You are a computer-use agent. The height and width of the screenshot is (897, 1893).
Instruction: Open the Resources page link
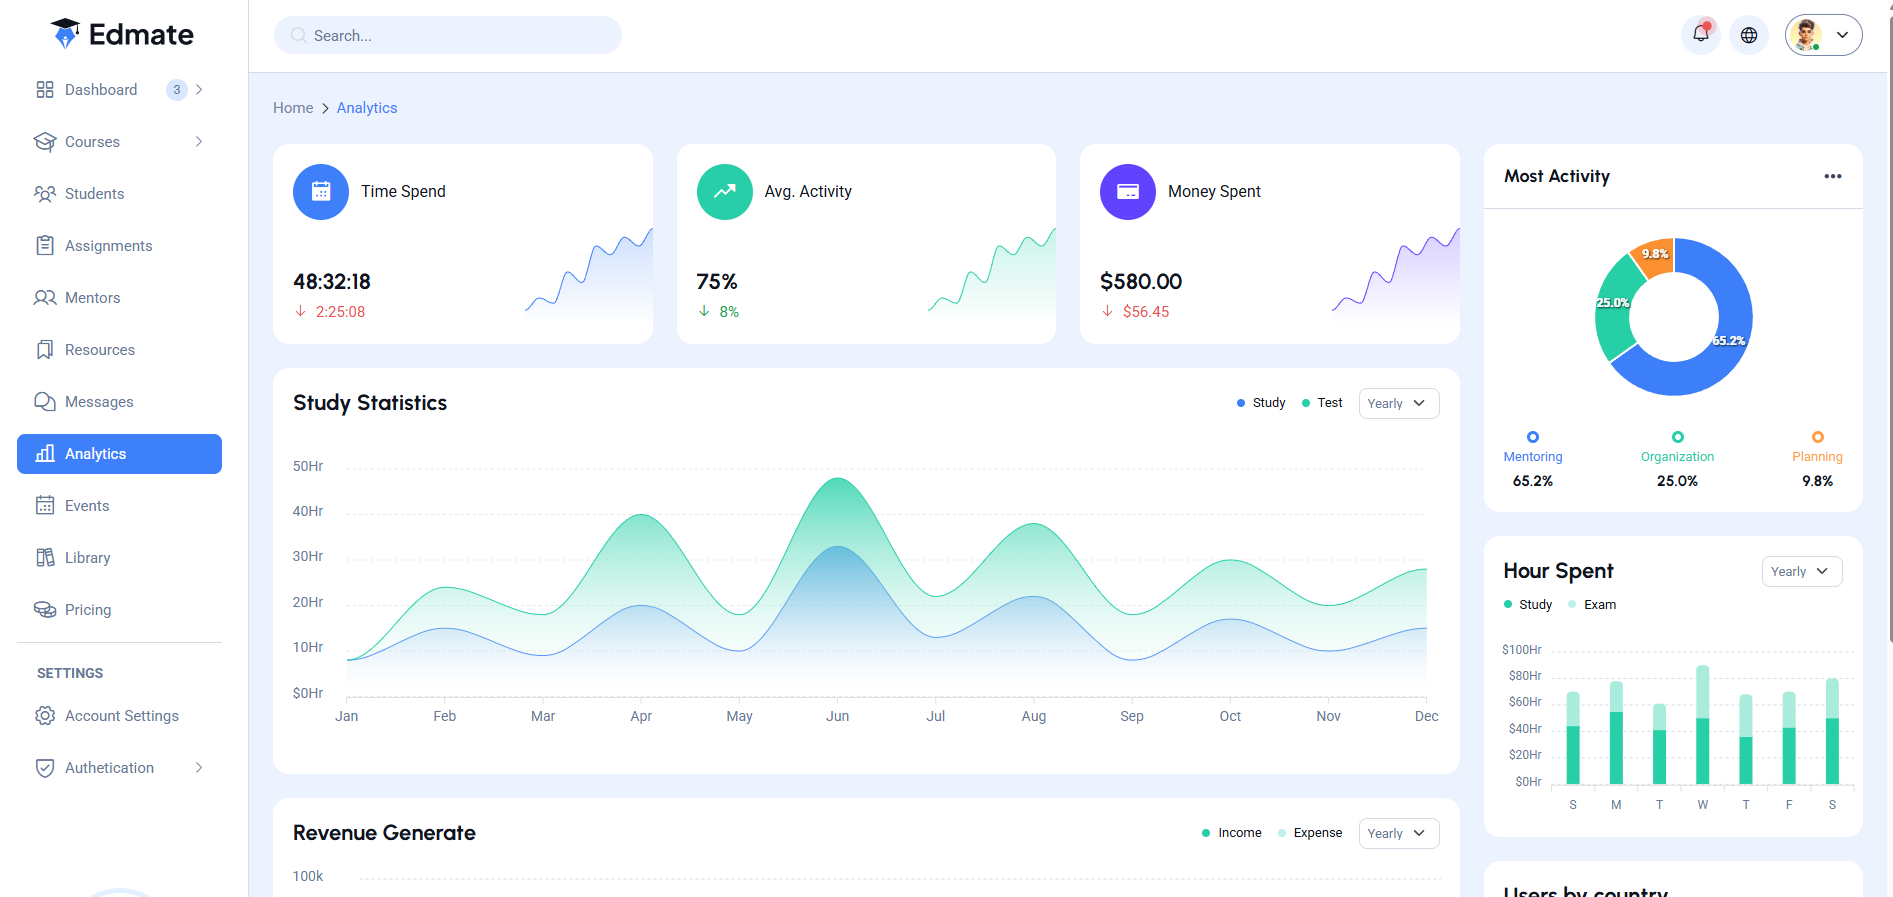120,350
